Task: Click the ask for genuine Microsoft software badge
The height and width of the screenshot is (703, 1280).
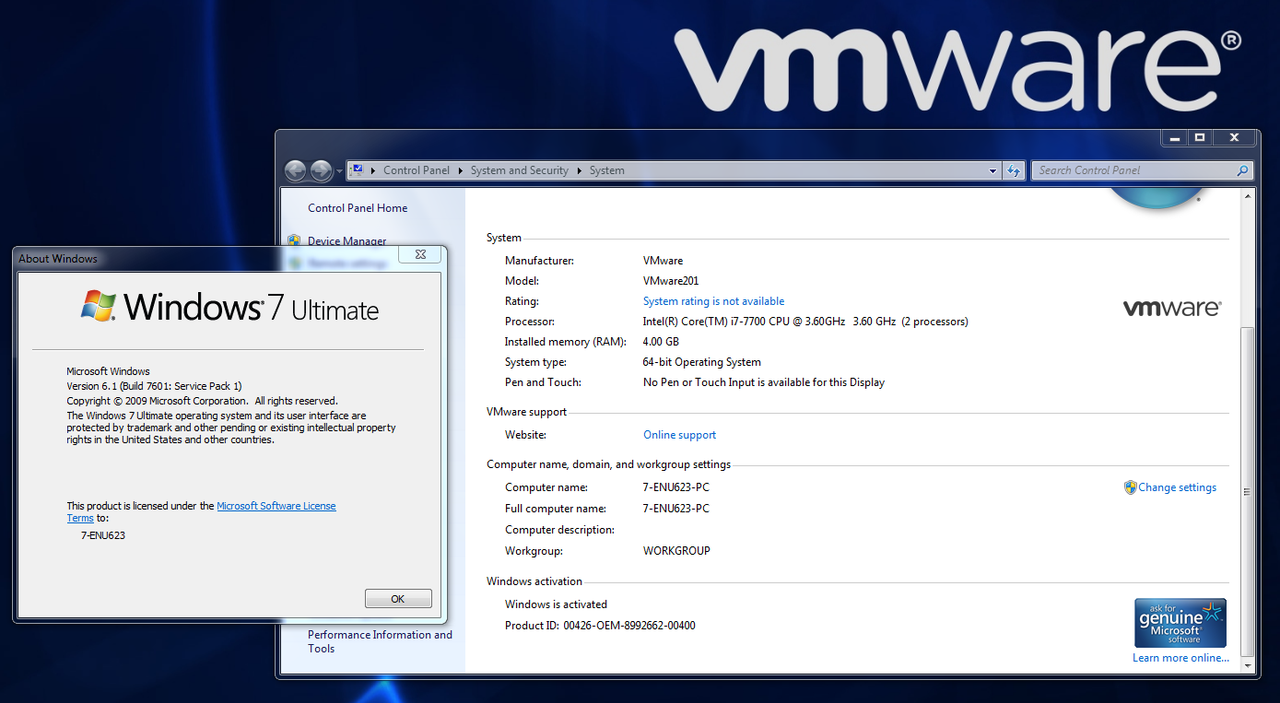Action: (x=1180, y=623)
